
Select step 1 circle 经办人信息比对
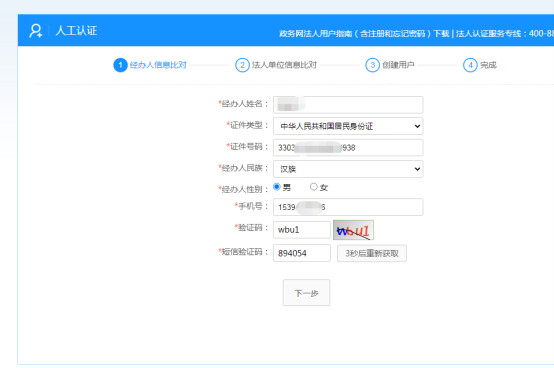point(120,65)
